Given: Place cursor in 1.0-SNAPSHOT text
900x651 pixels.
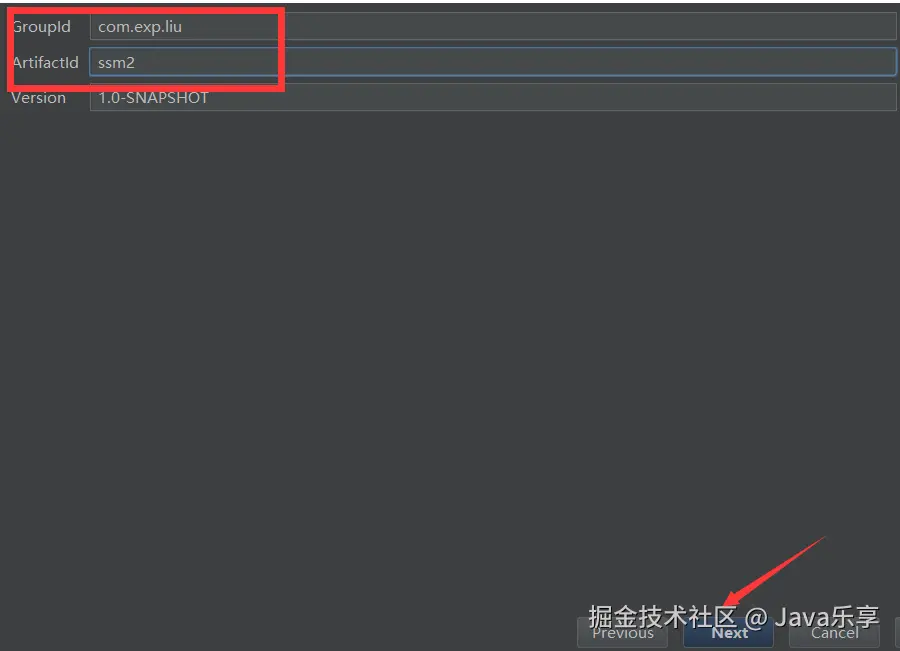Looking at the screenshot, I should pyautogui.click(x=153, y=98).
